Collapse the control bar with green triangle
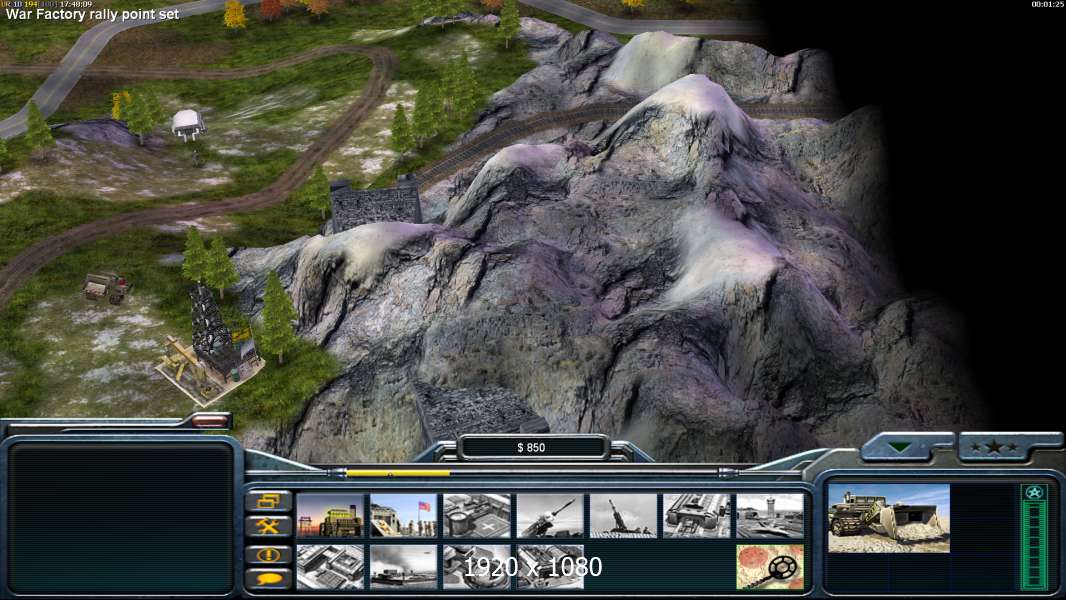Viewport: 1066px width, 600px height. click(x=901, y=447)
